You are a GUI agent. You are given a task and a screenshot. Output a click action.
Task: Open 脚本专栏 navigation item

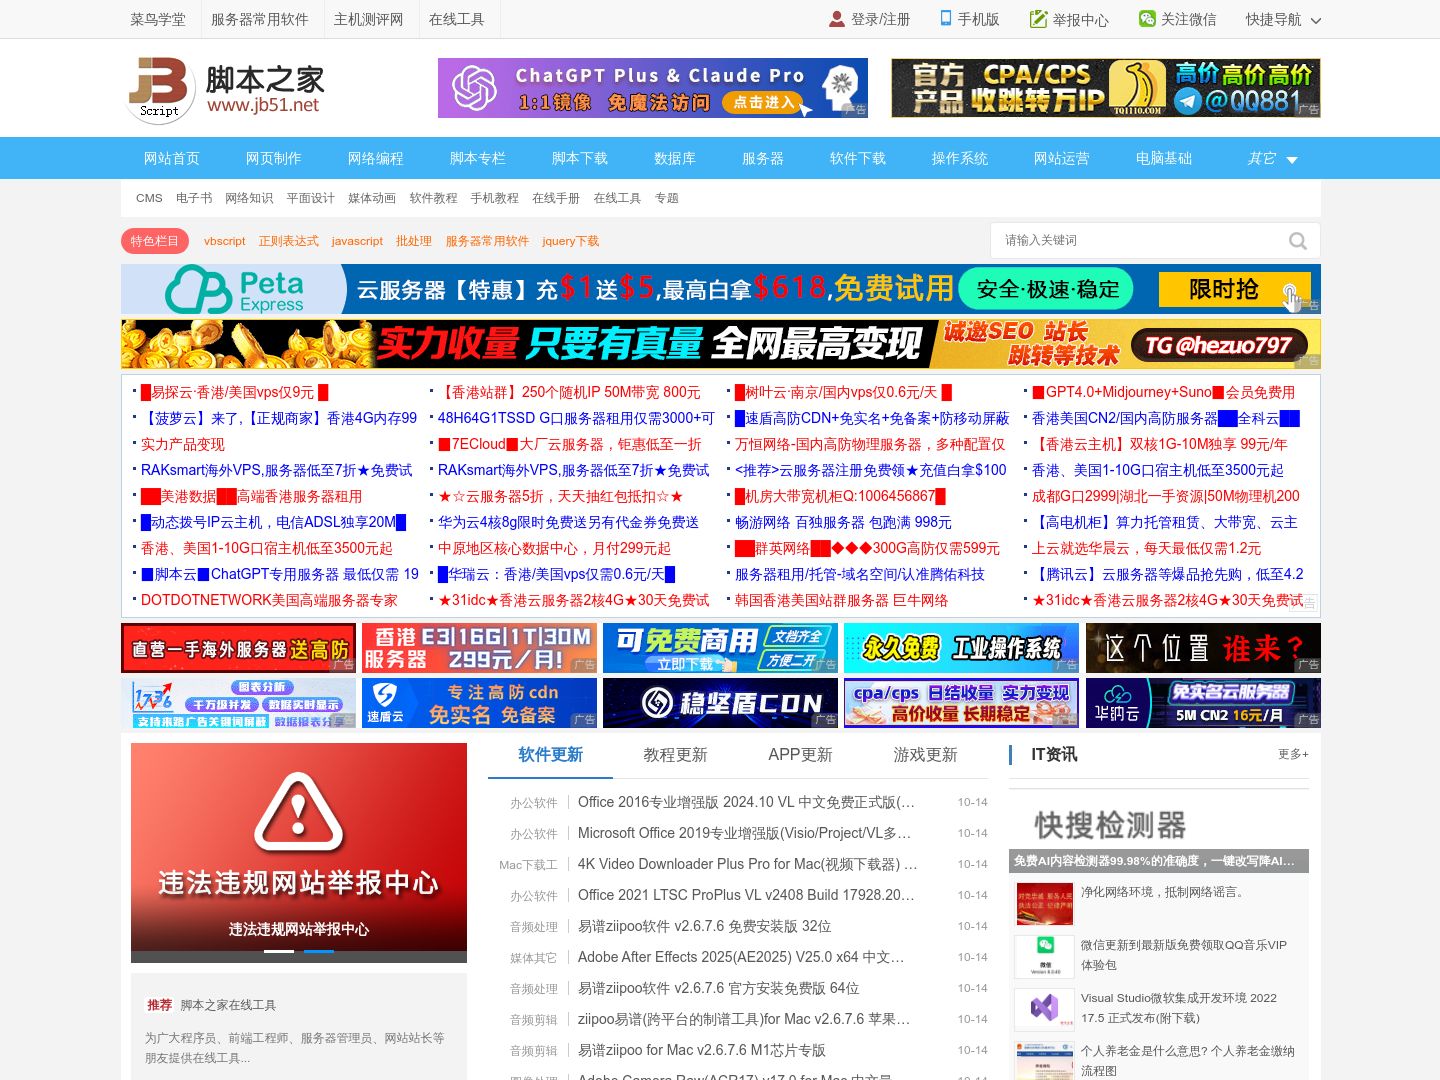pyautogui.click(x=477, y=158)
